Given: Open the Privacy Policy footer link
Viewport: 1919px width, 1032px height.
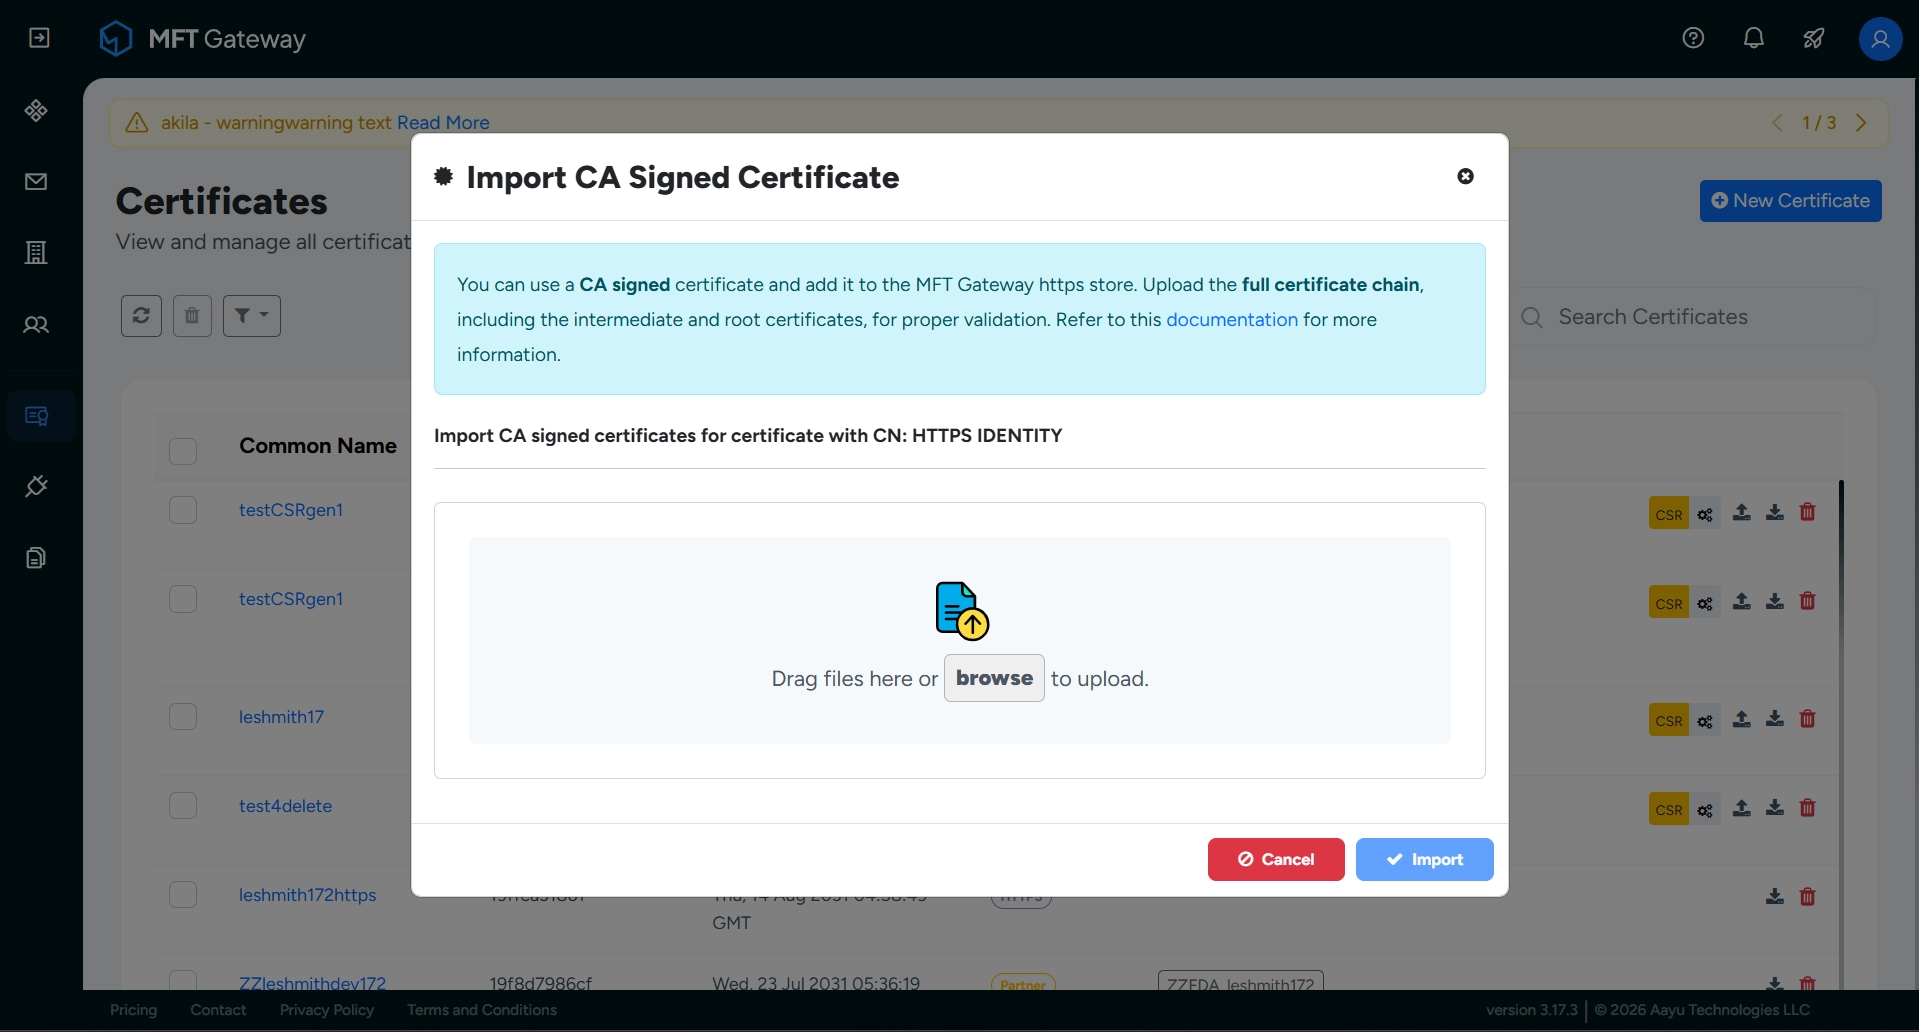Looking at the screenshot, I should (x=327, y=1010).
